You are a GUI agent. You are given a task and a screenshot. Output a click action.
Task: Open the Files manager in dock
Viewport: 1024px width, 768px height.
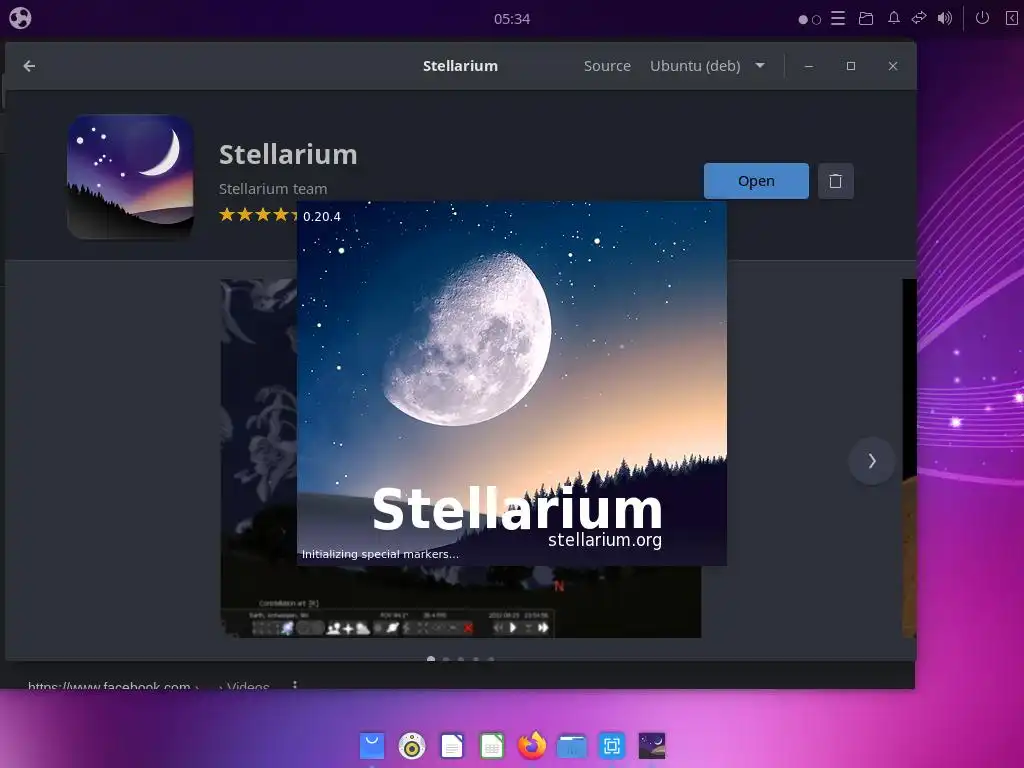coord(571,746)
